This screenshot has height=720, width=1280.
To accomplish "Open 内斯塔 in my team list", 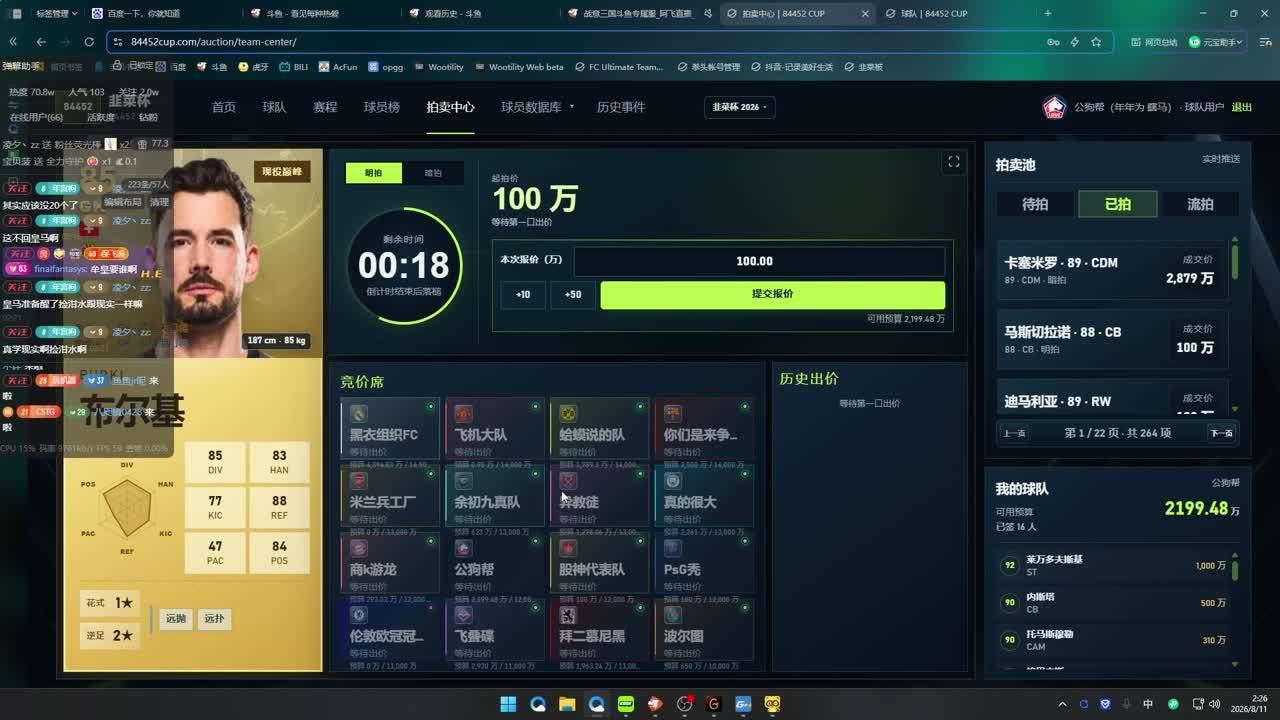I will (1113, 602).
